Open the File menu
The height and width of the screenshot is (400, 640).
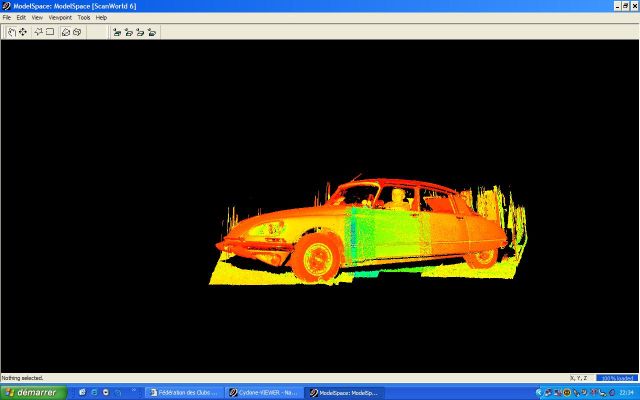tap(7, 18)
